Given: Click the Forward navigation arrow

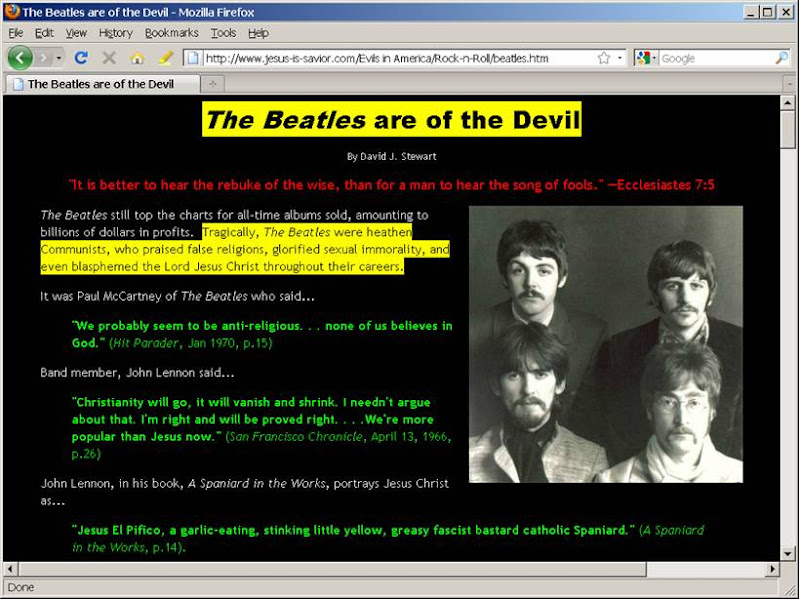Looking at the screenshot, I should click(44, 58).
